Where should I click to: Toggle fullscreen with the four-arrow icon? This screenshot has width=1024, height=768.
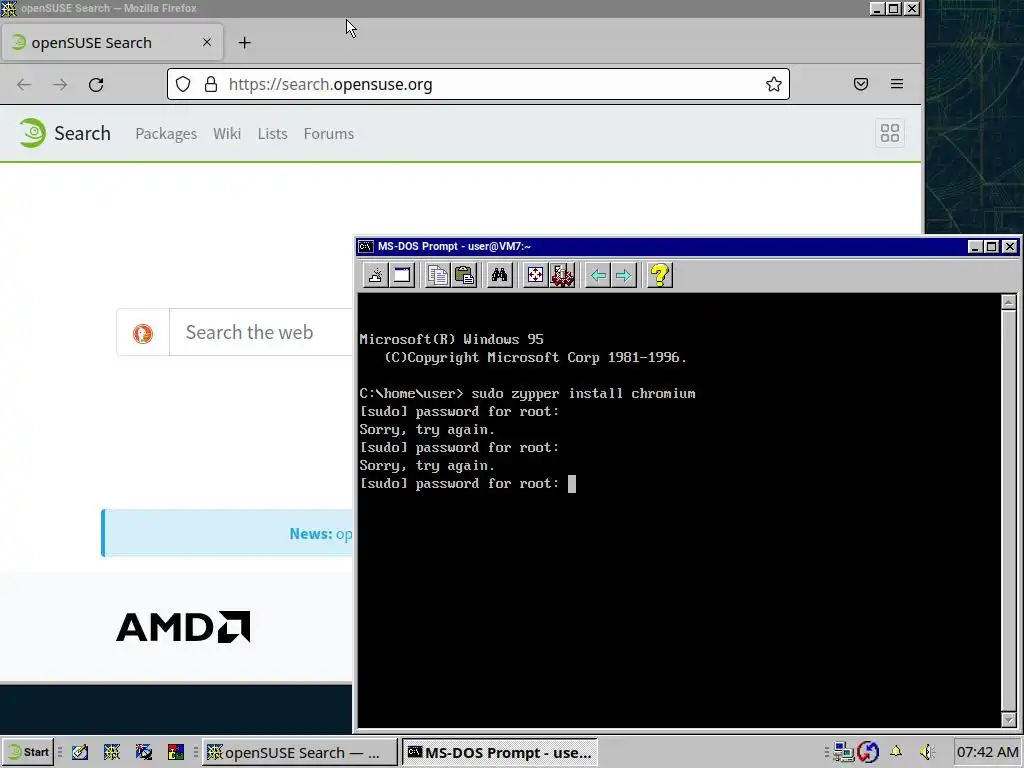click(x=535, y=275)
